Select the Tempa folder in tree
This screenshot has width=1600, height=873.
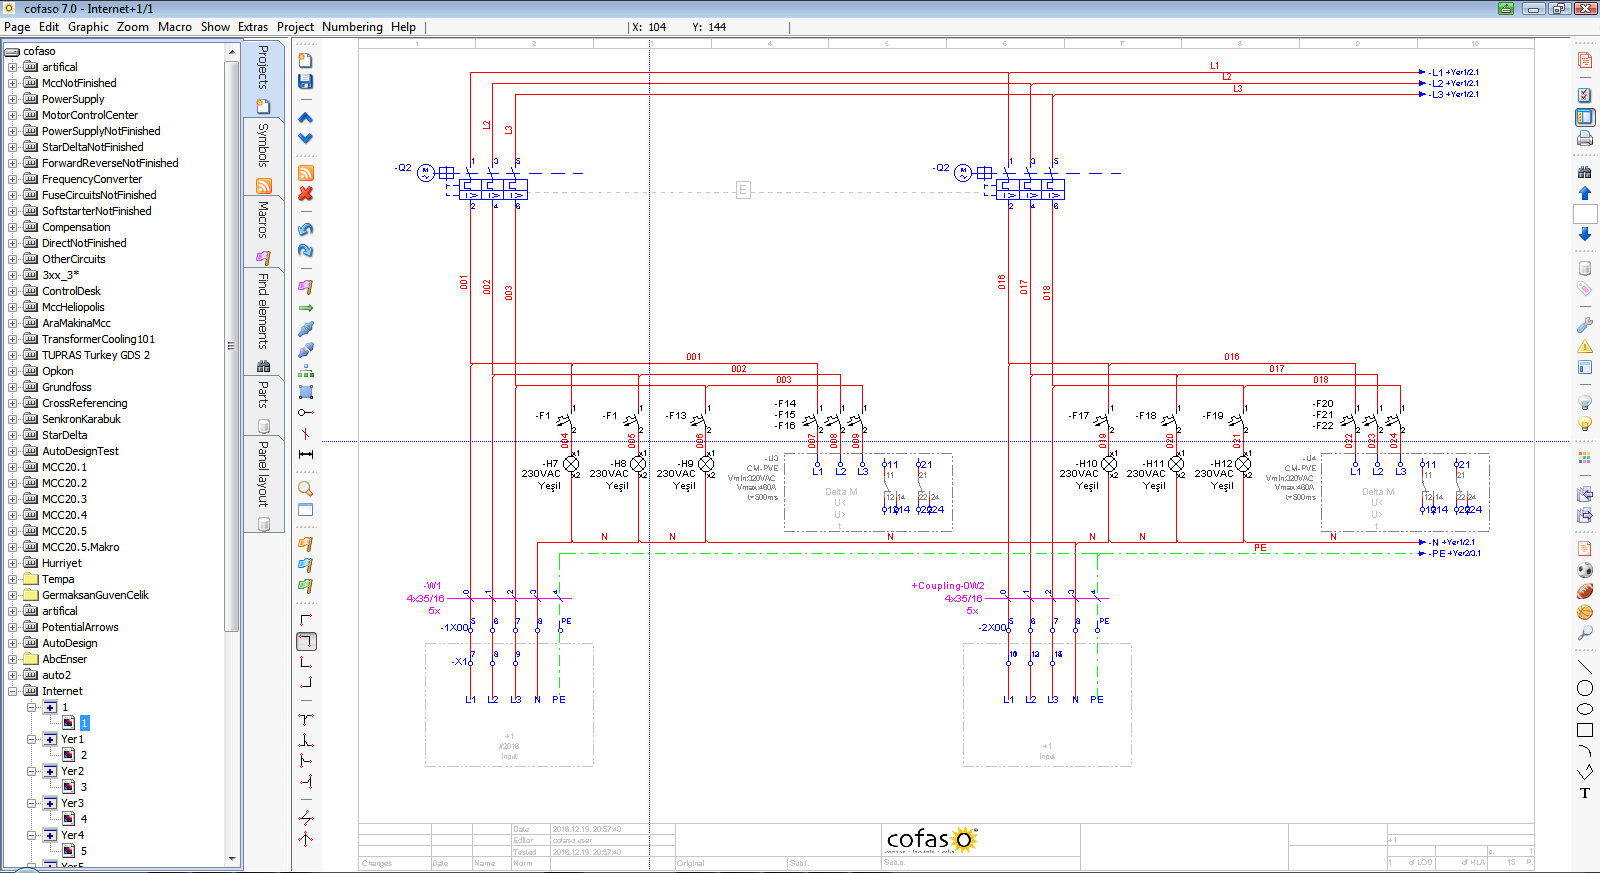[x=58, y=579]
